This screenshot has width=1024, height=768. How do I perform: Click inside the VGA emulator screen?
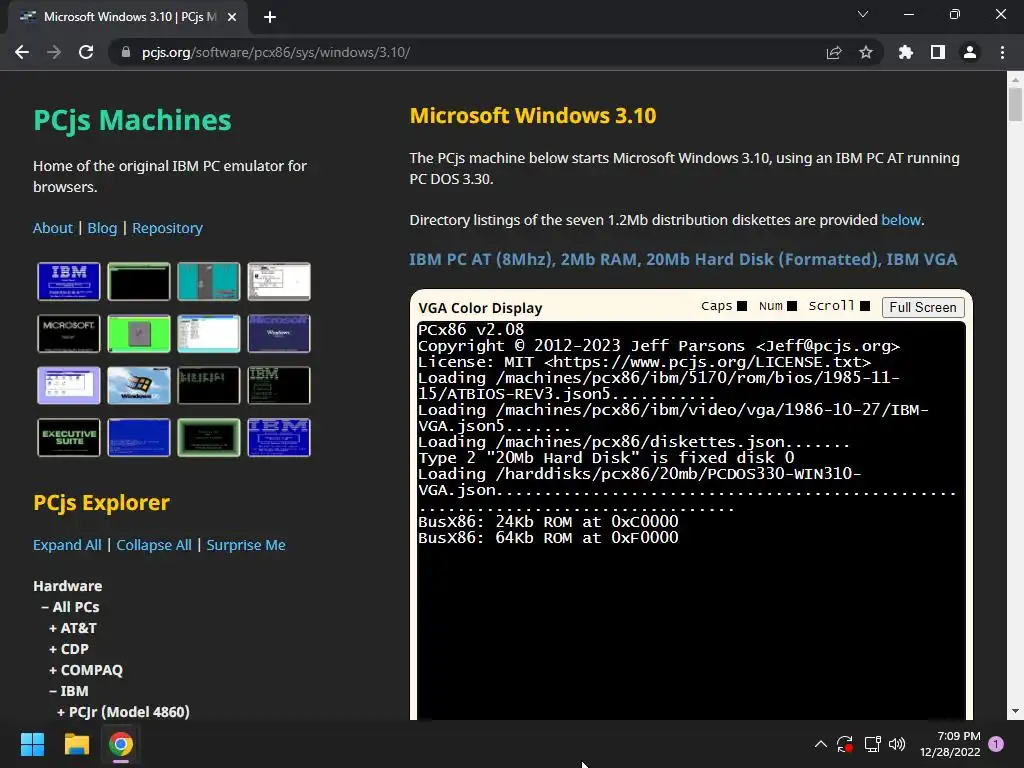691,520
